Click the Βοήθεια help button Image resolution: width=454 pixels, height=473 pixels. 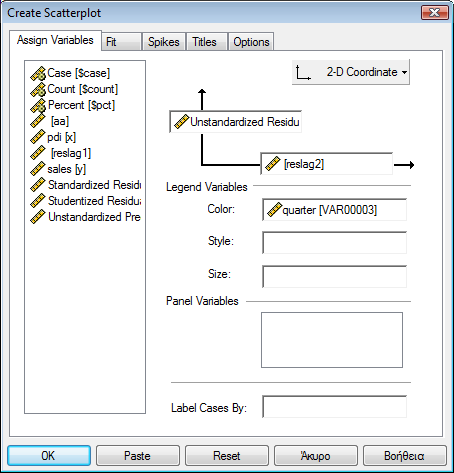[405, 455]
